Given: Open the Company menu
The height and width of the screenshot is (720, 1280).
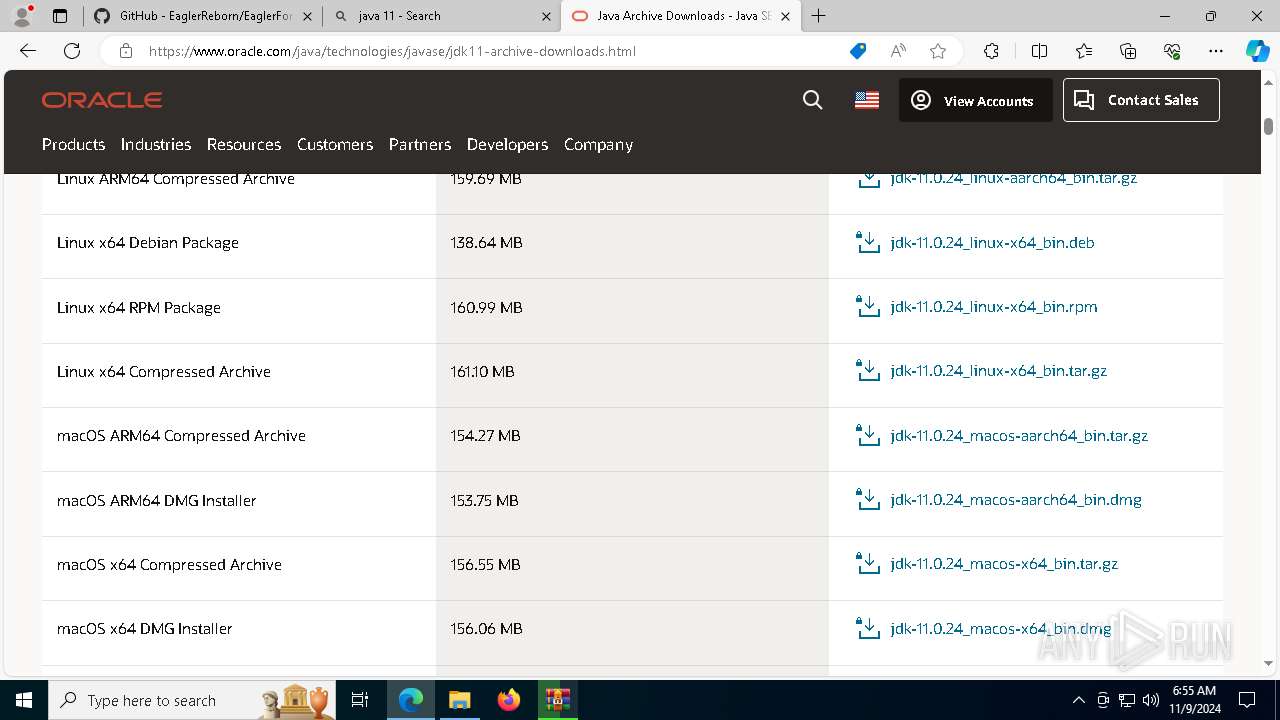Looking at the screenshot, I should (598, 144).
